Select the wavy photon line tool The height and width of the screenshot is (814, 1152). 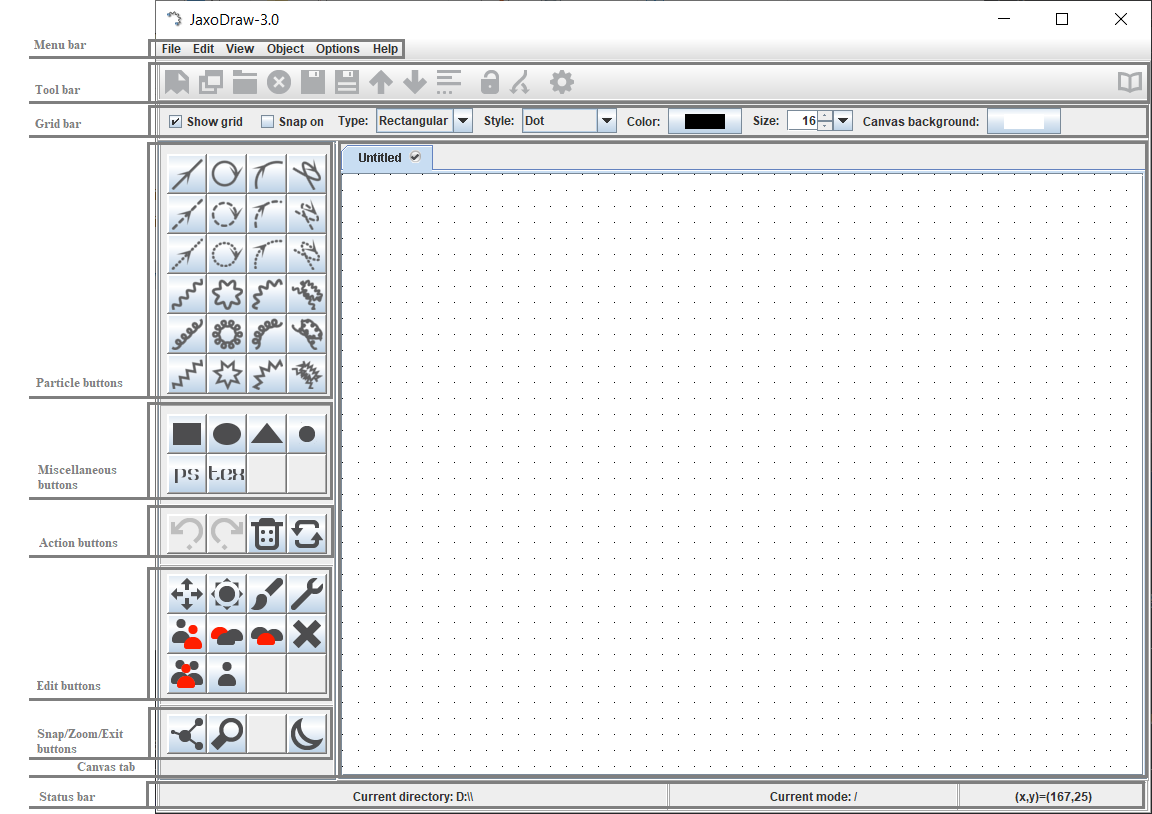tap(187, 294)
